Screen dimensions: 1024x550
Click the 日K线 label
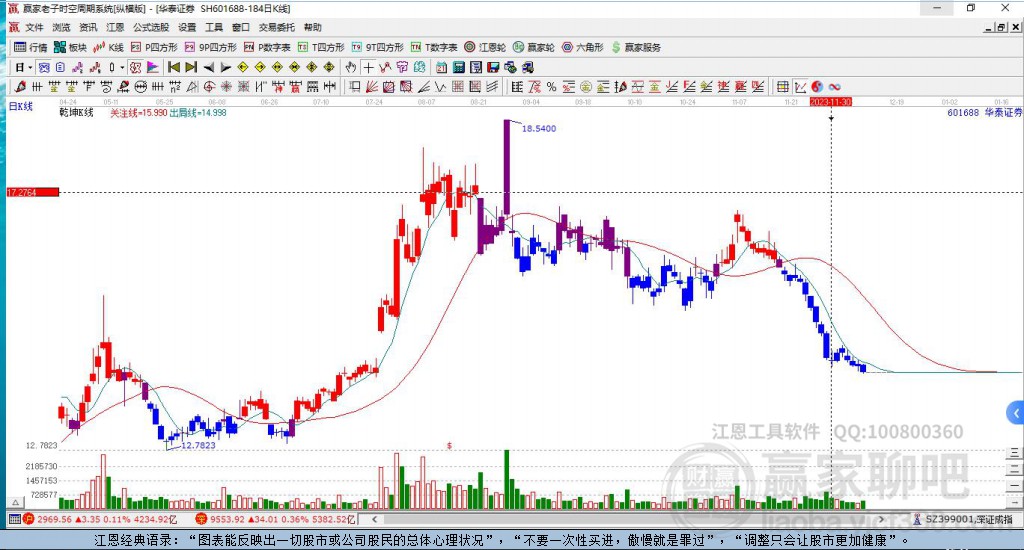20,106
